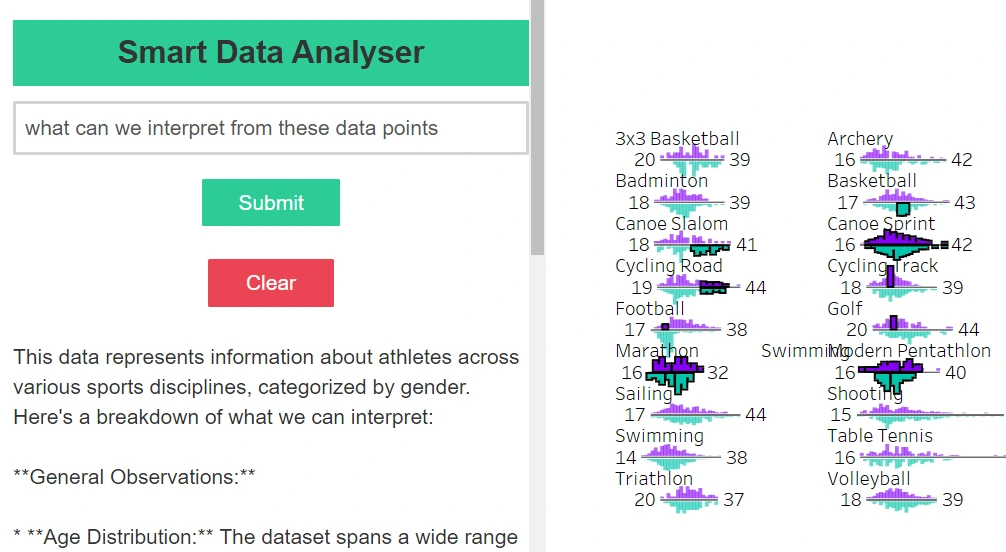
Task: Select the 3x3 Basketball age histogram
Action: click(x=692, y=159)
